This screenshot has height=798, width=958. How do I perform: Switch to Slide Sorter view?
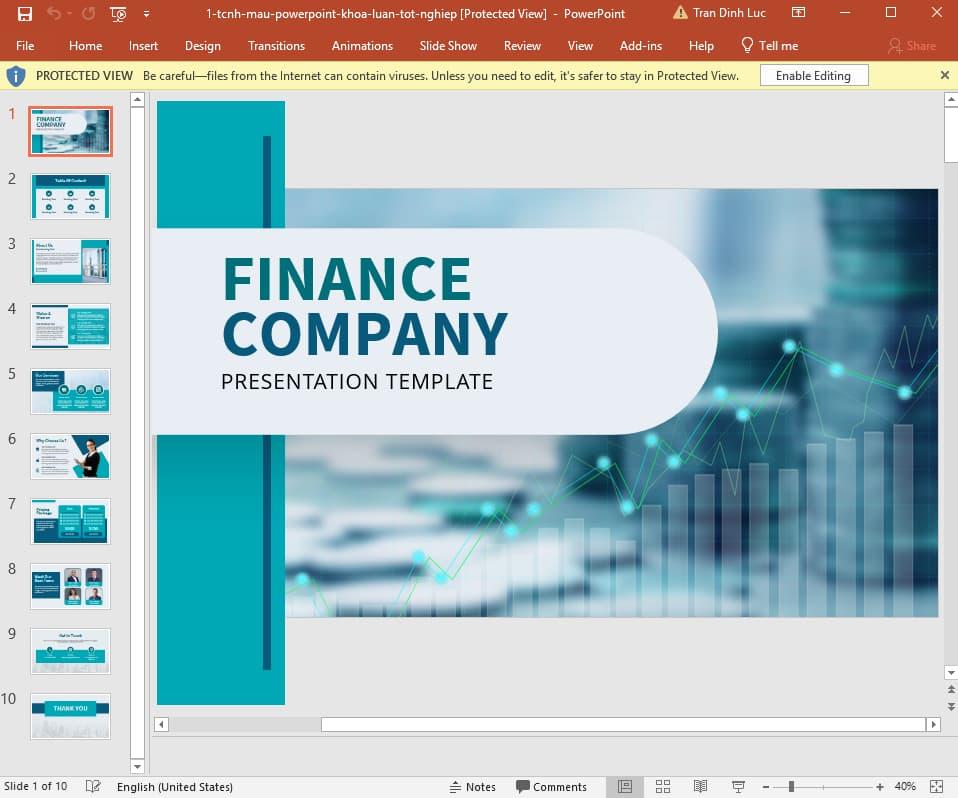663,787
